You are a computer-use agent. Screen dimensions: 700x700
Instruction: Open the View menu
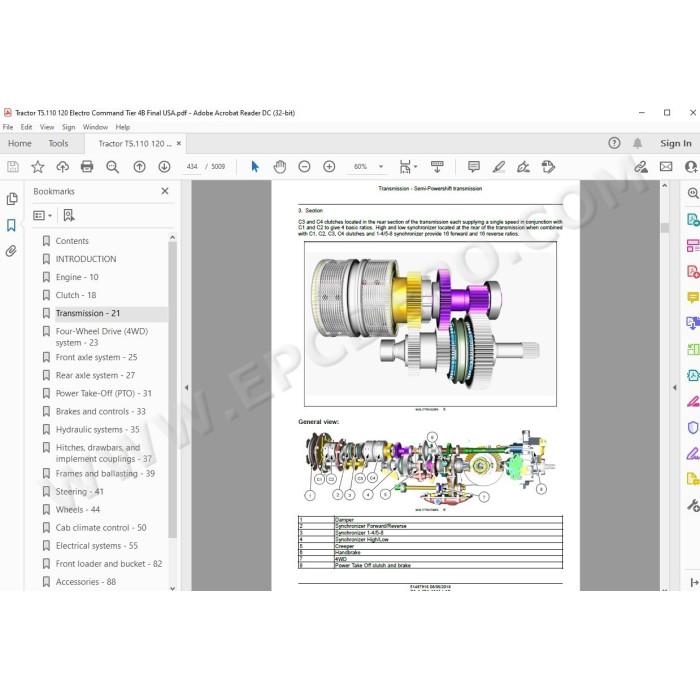(x=47, y=127)
